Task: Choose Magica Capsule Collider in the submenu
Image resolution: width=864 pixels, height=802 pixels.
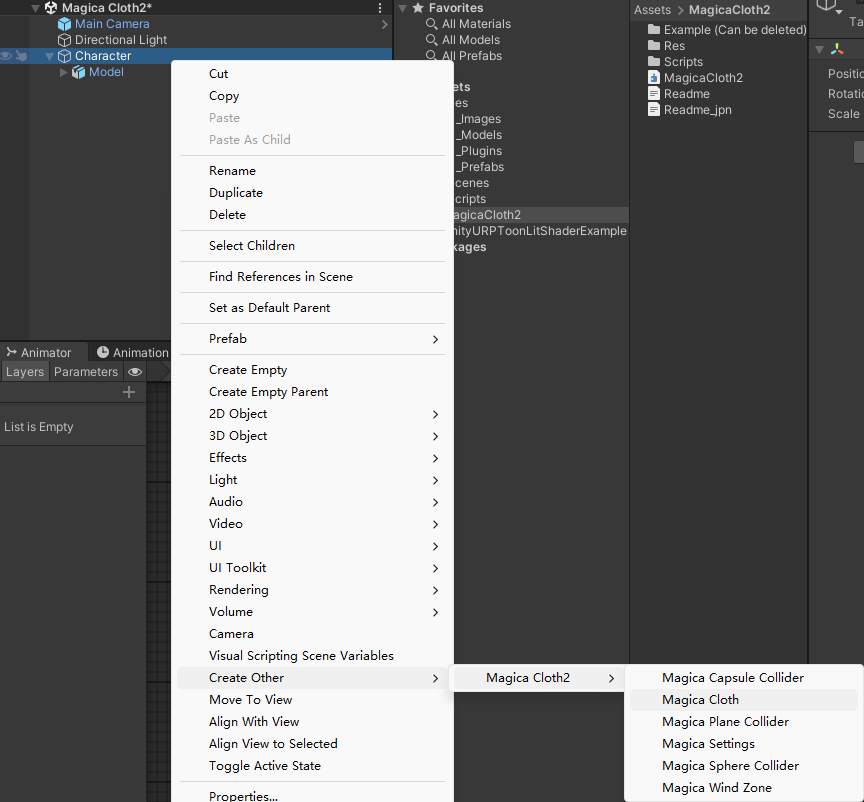Action: pyautogui.click(x=743, y=678)
